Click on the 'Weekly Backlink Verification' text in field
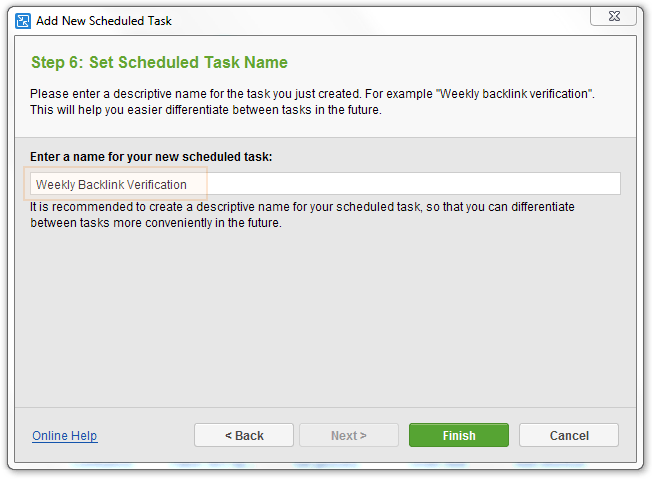The image size is (652, 479). click(x=111, y=185)
